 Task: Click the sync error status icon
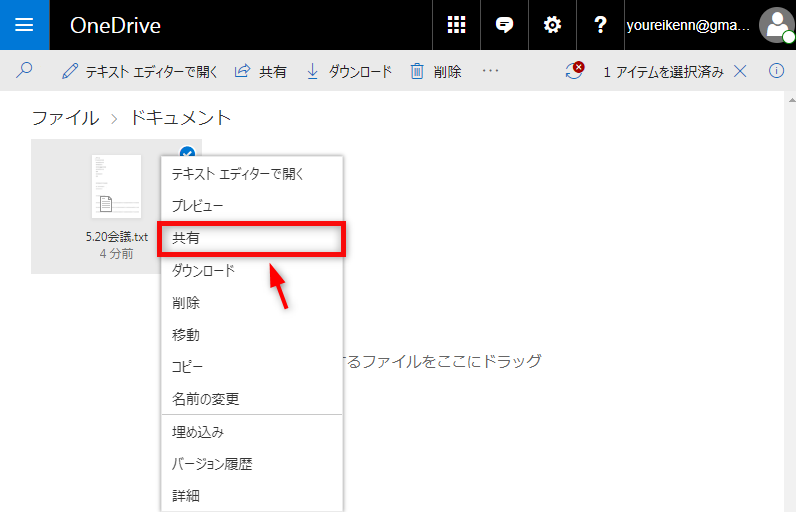[575, 71]
